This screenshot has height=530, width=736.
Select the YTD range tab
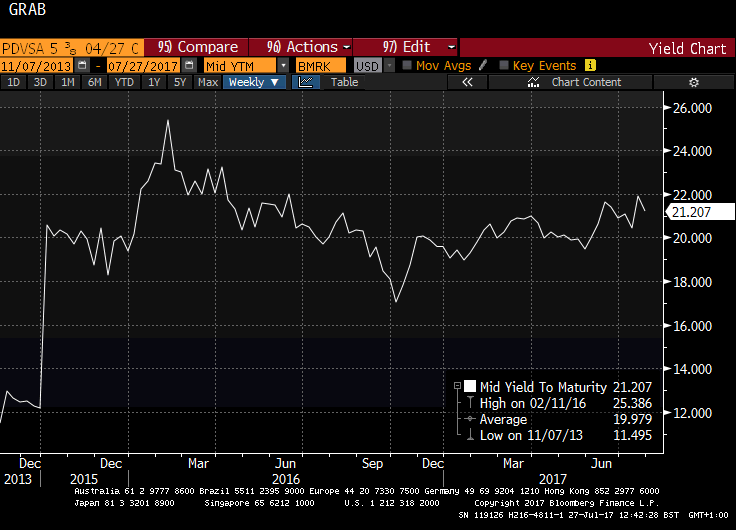pos(124,82)
